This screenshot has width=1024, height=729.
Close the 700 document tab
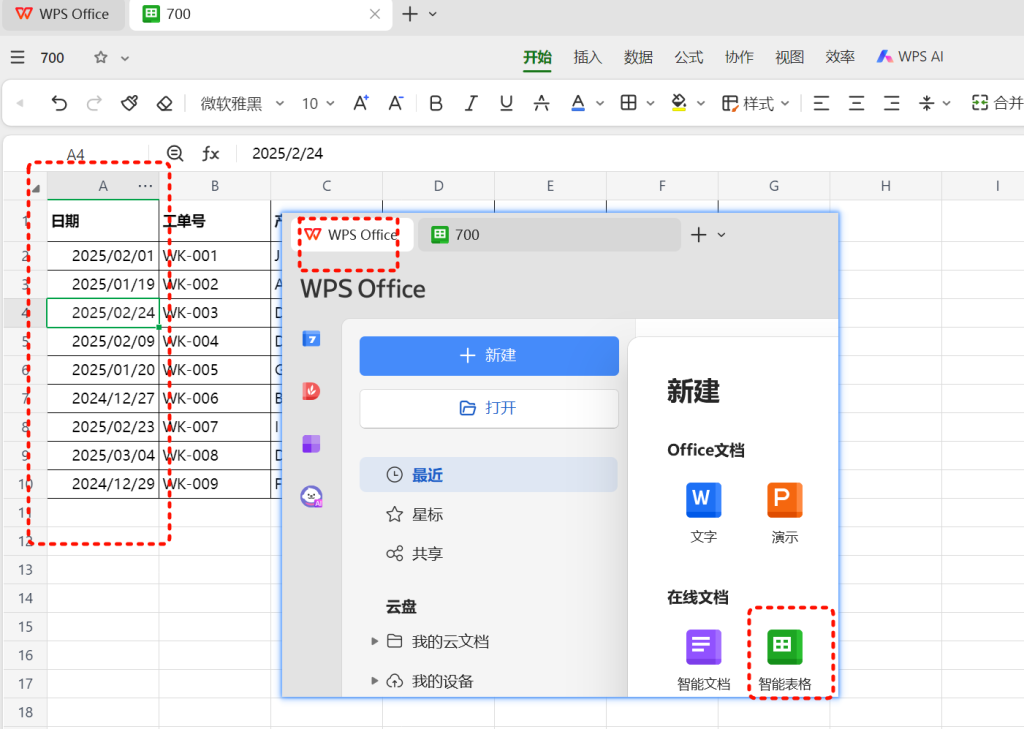375,14
